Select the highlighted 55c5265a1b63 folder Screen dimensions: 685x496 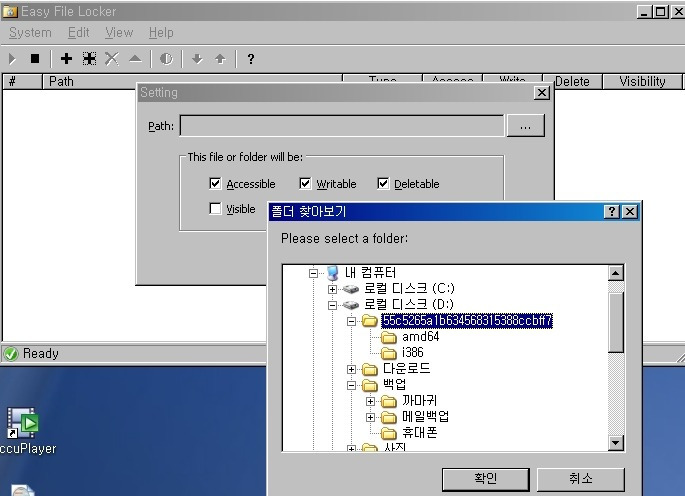click(467, 321)
